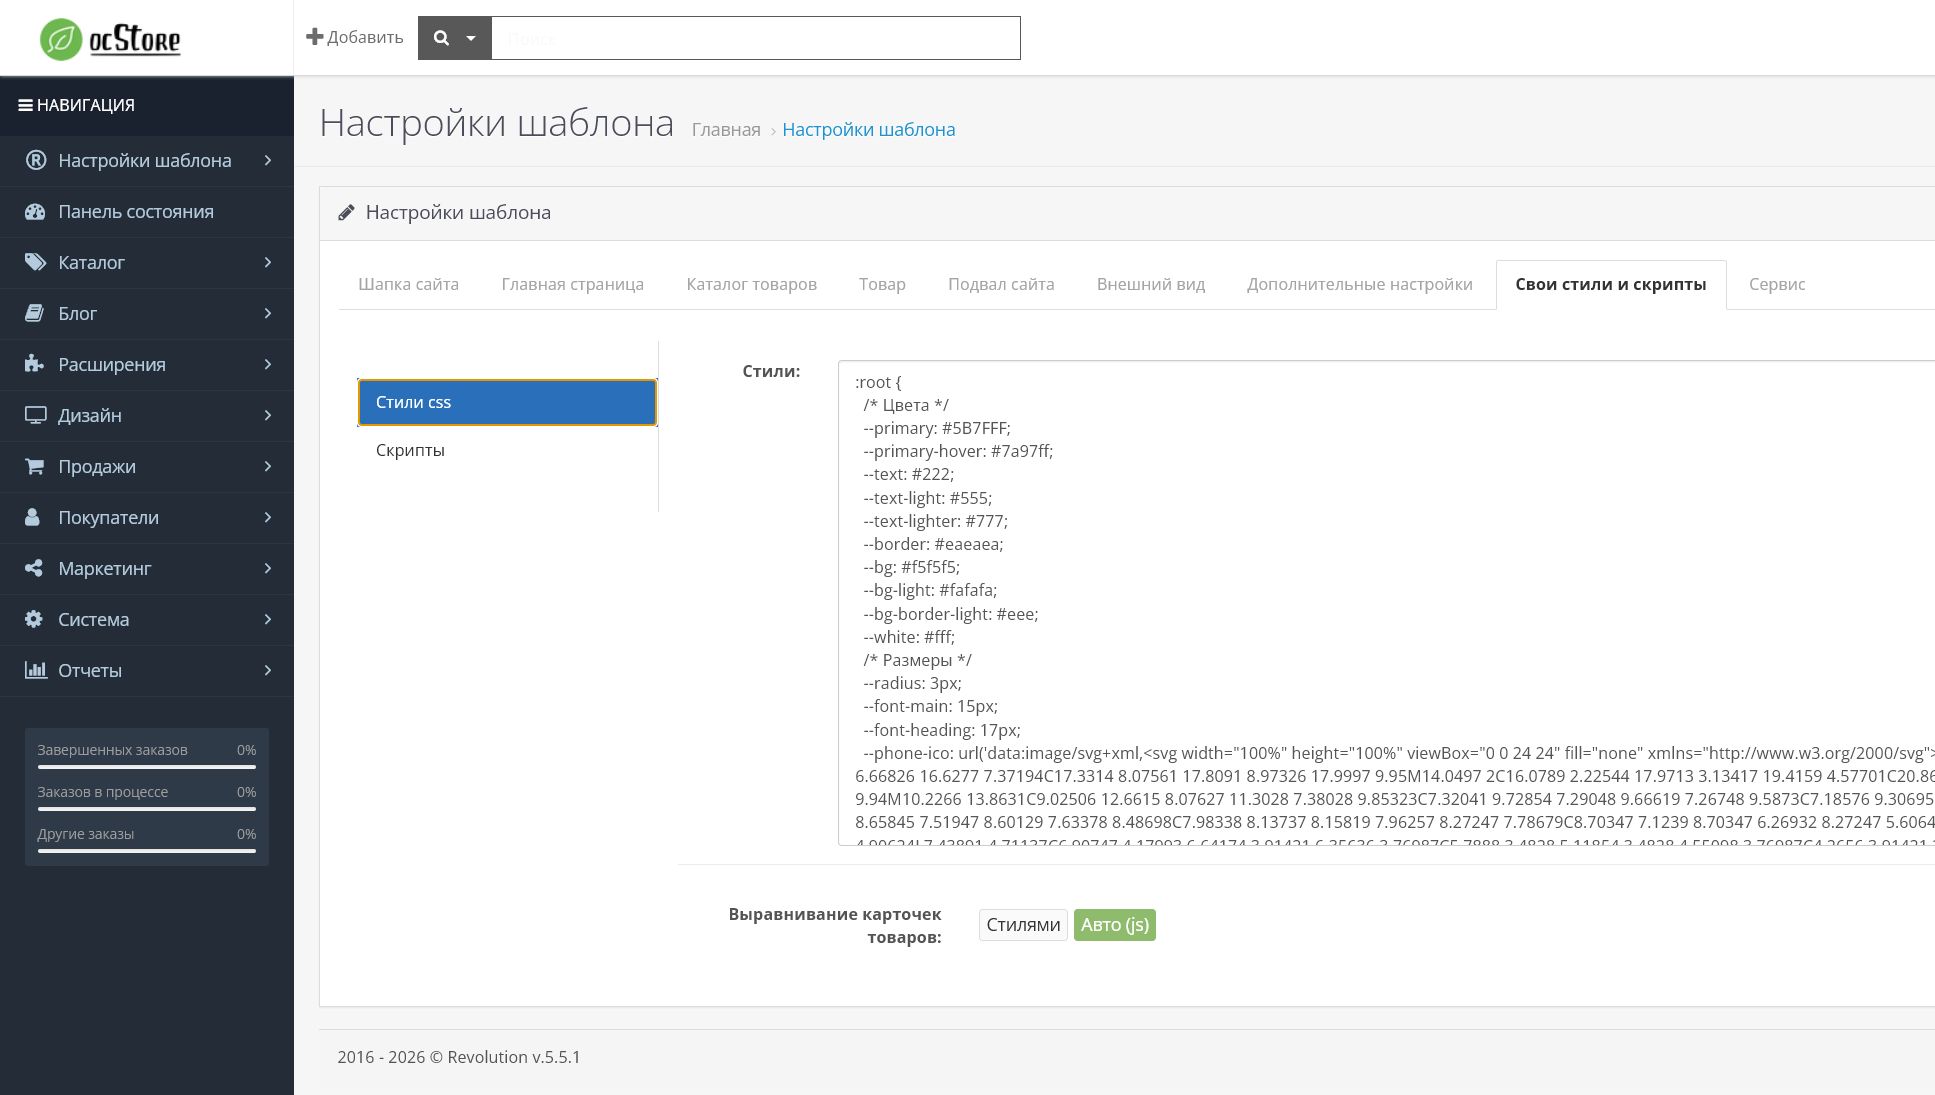
Task: Select the Стили css side tab
Action: (x=507, y=402)
